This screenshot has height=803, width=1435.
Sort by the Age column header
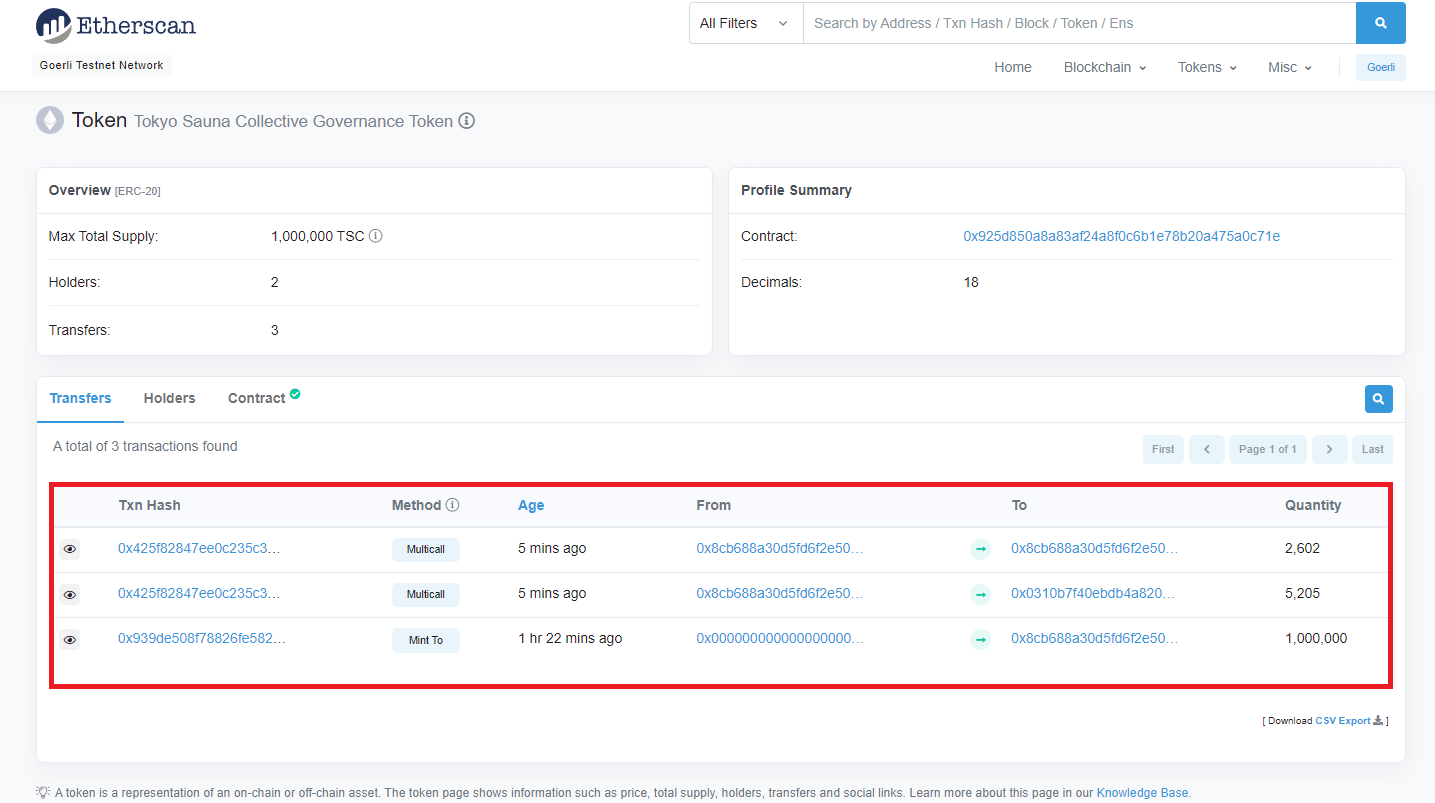(531, 505)
